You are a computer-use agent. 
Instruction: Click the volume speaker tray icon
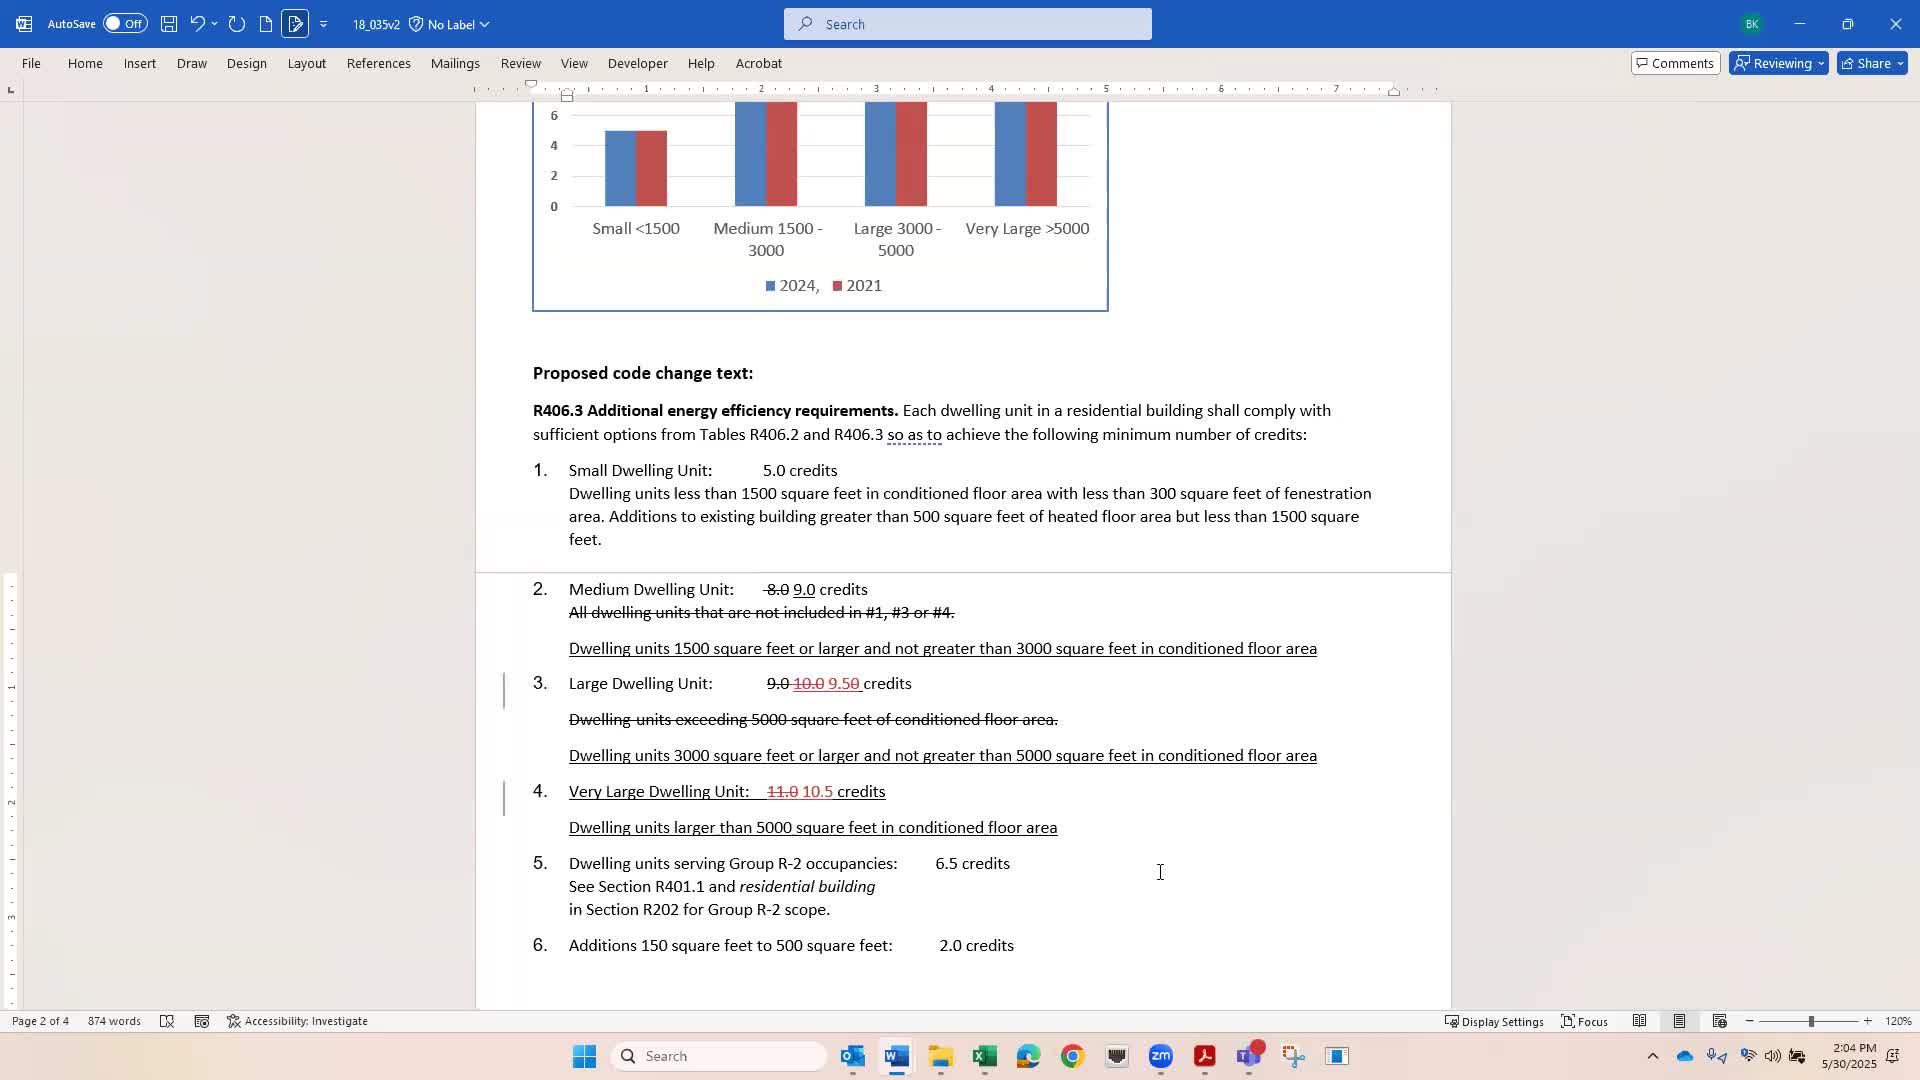(x=1772, y=1056)
